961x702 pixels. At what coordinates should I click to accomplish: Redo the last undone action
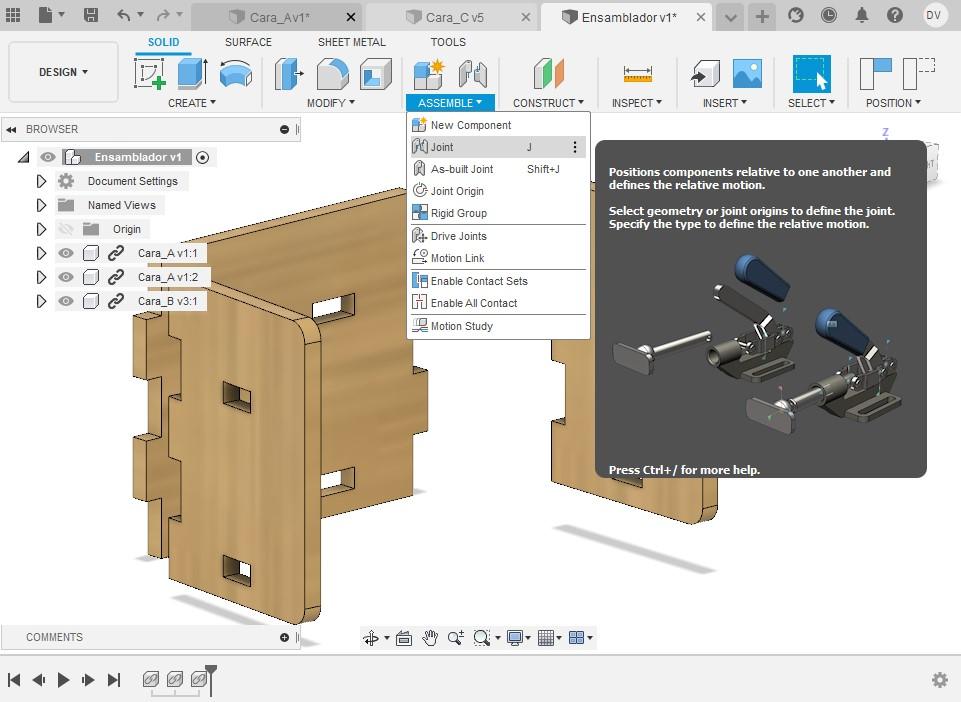[x=163, y=15]
